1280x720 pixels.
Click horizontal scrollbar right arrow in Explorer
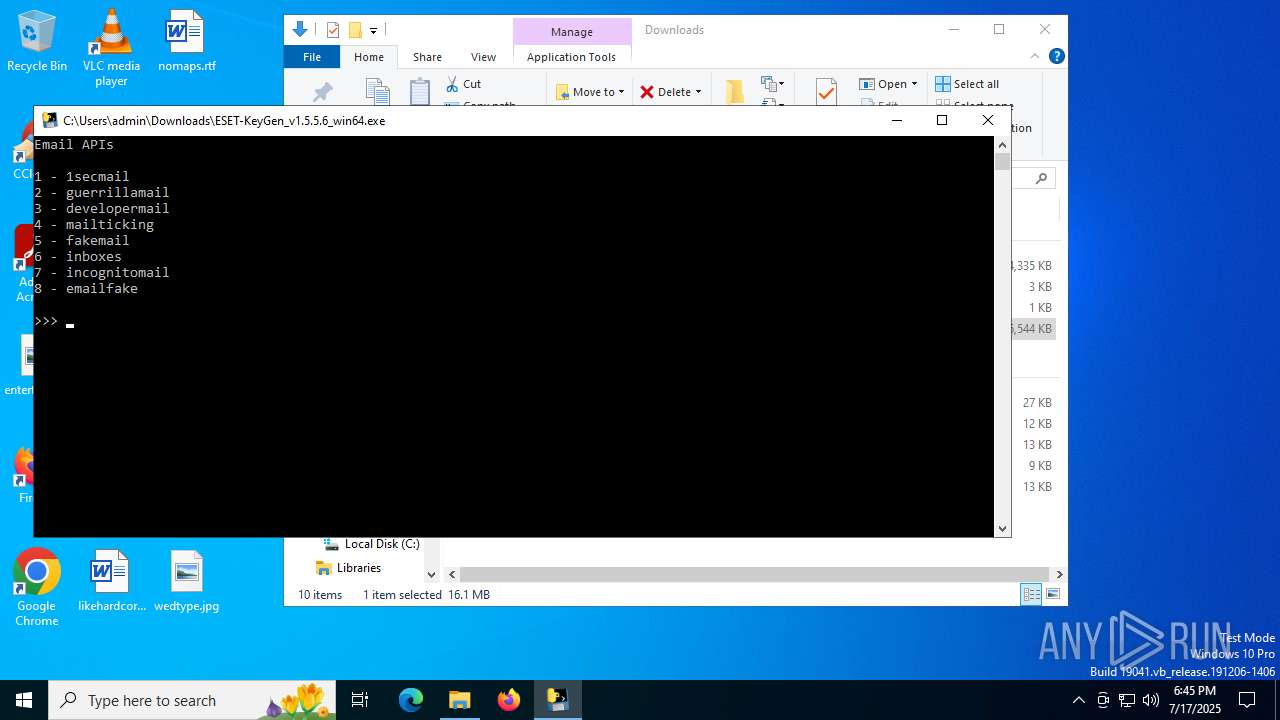click(x=1059, y=574)
